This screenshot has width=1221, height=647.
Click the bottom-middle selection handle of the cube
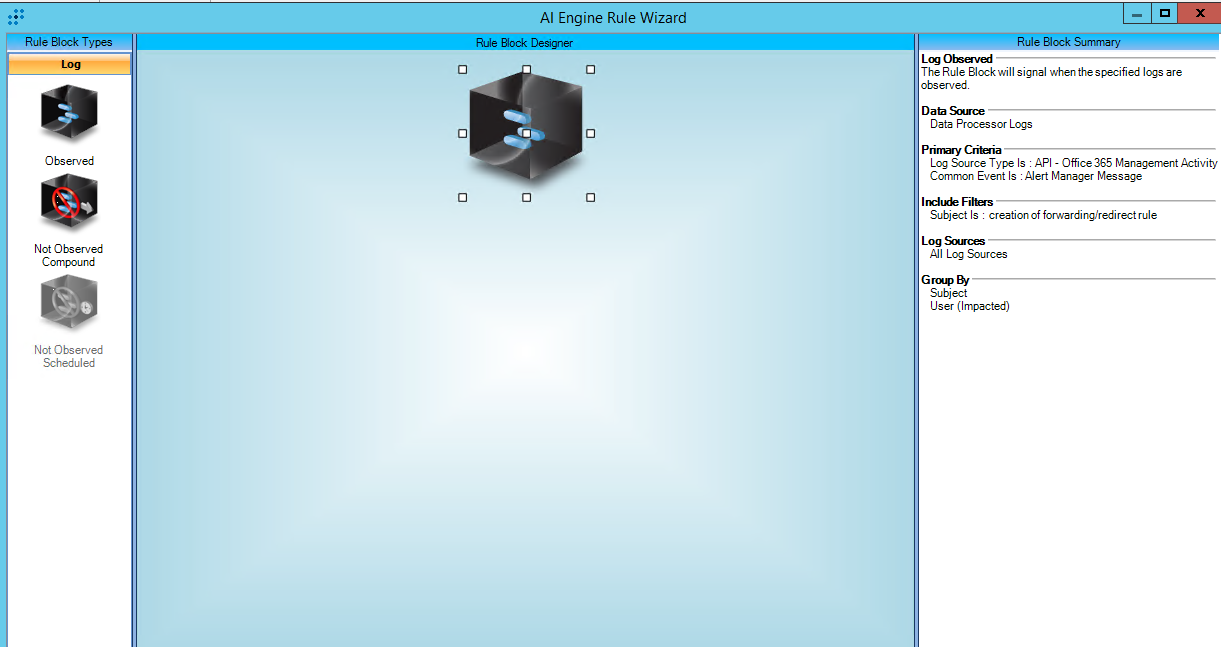(x=526, y=198)
